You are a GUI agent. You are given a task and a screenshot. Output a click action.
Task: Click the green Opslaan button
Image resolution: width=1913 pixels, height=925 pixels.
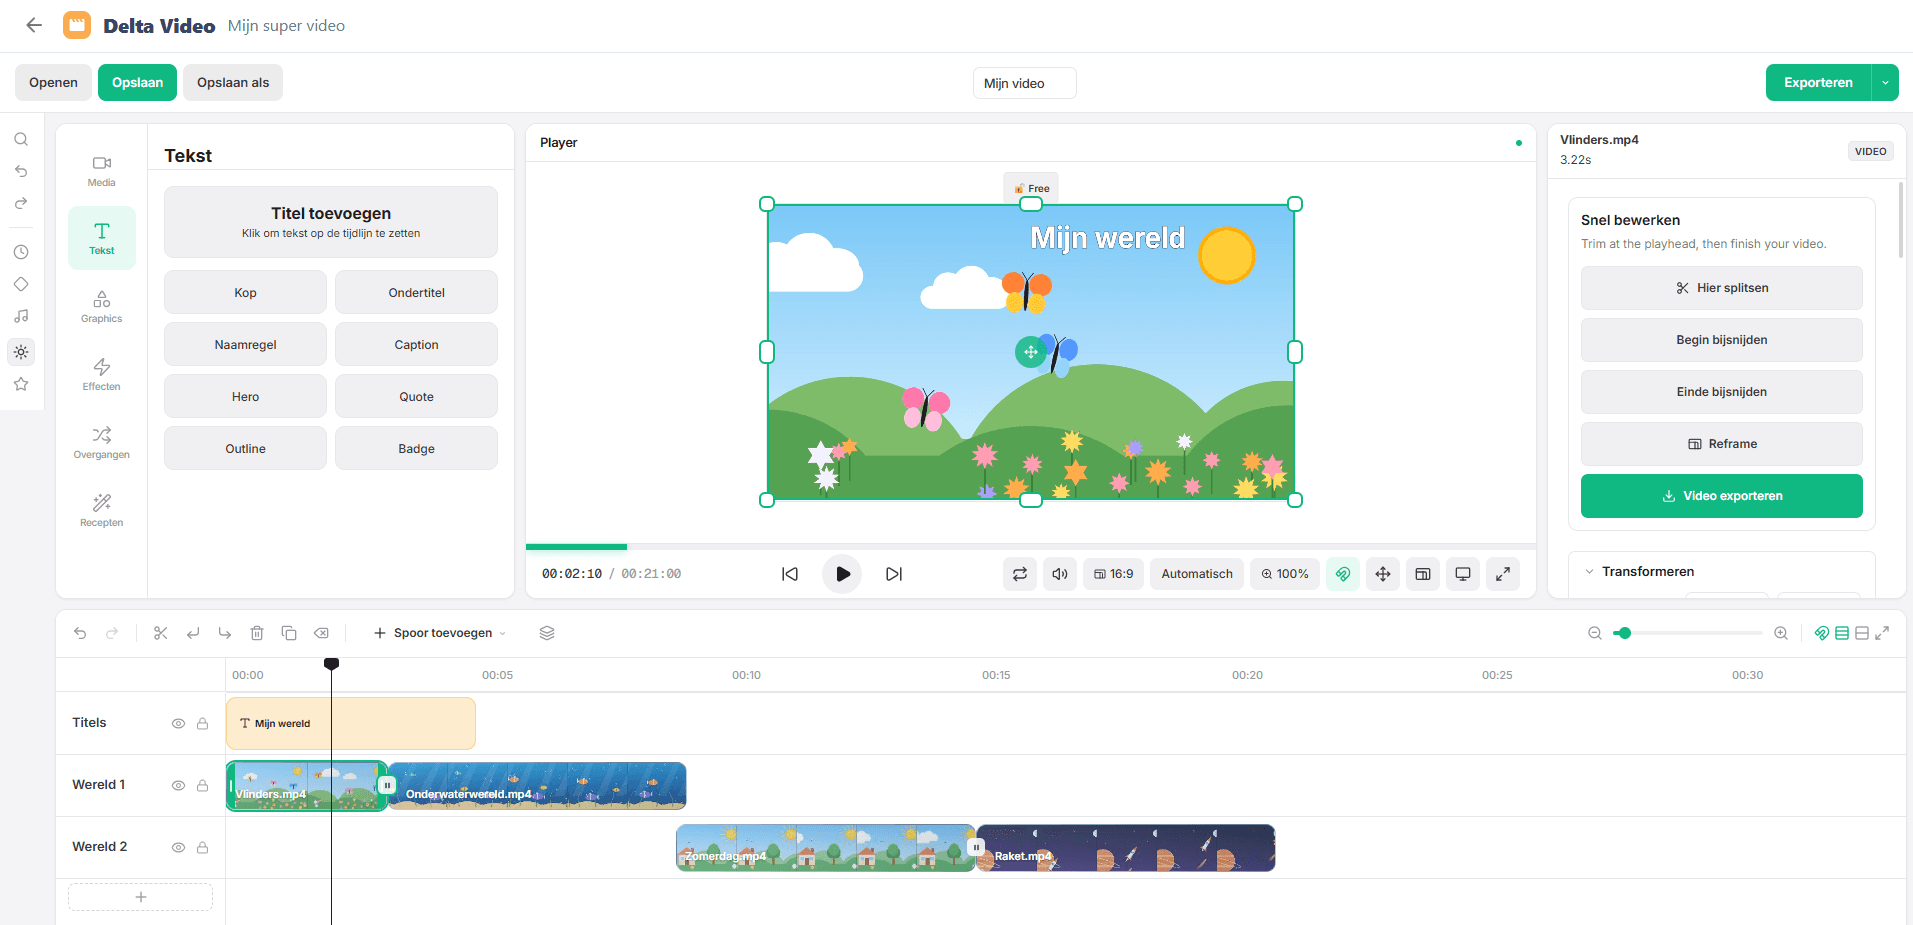137,83
